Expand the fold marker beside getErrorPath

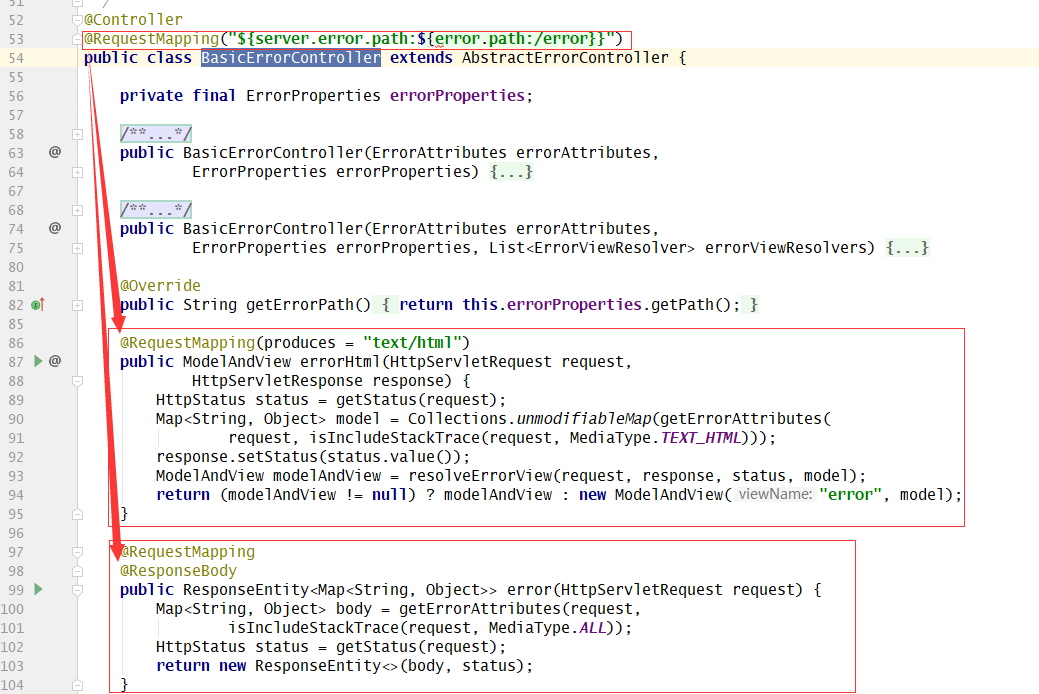(x=77, y=304)
